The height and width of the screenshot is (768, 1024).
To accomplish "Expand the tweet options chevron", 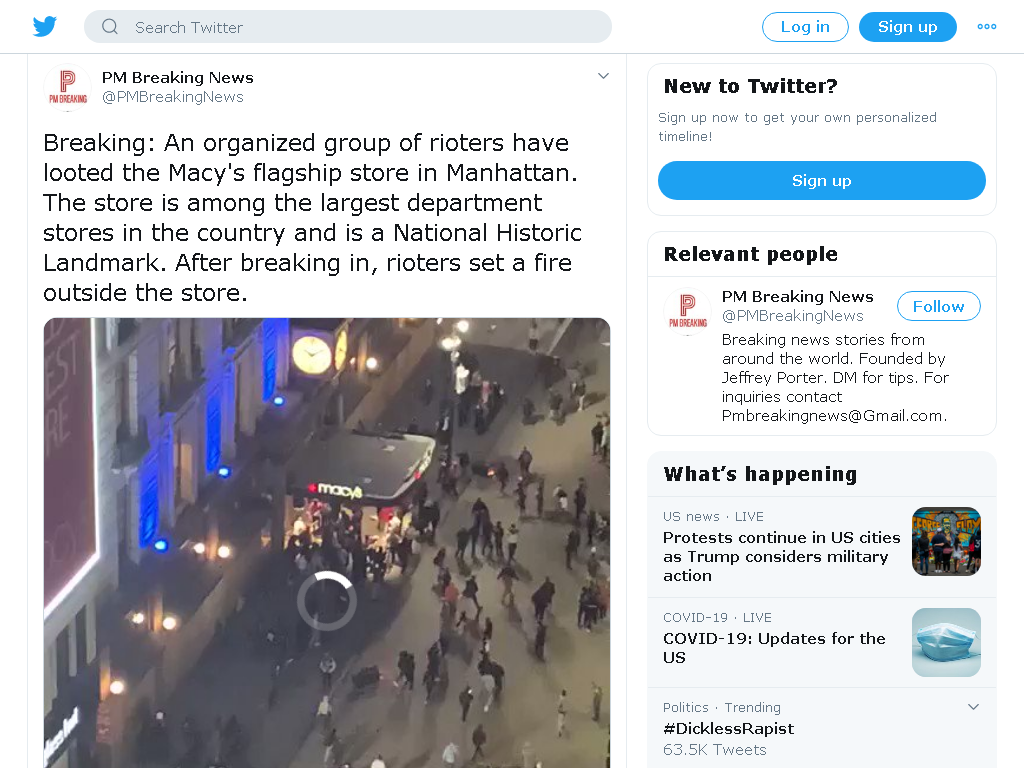I will (x=603, y=76).
